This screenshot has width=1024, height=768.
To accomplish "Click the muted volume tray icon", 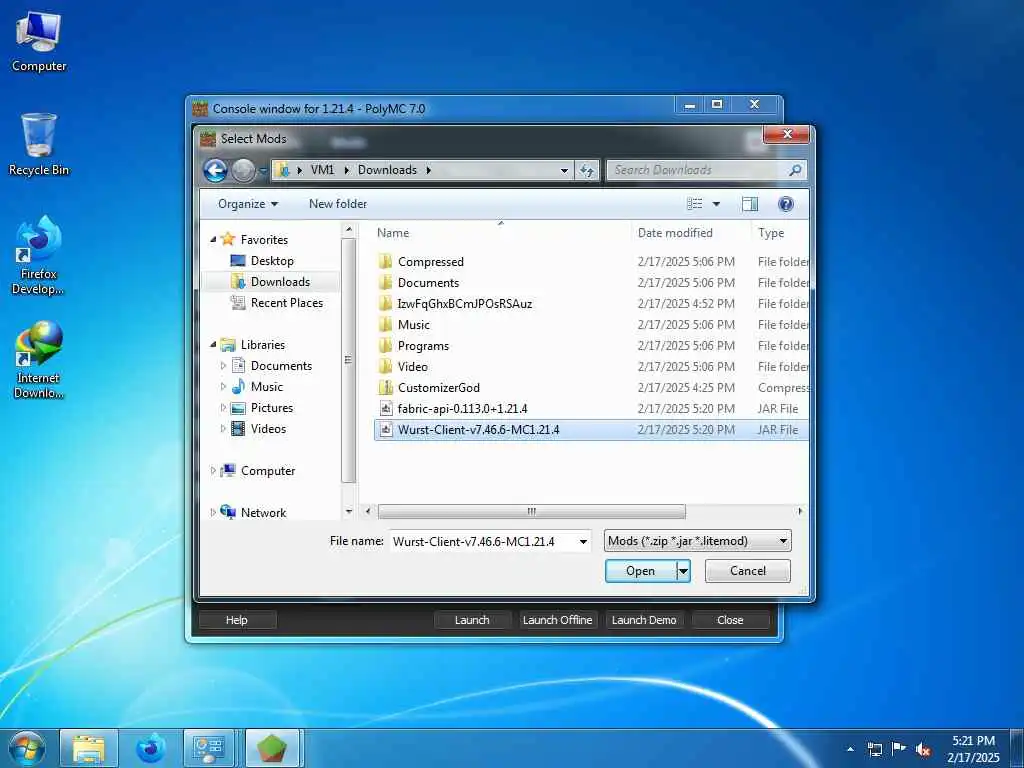I will pos(923,749).
